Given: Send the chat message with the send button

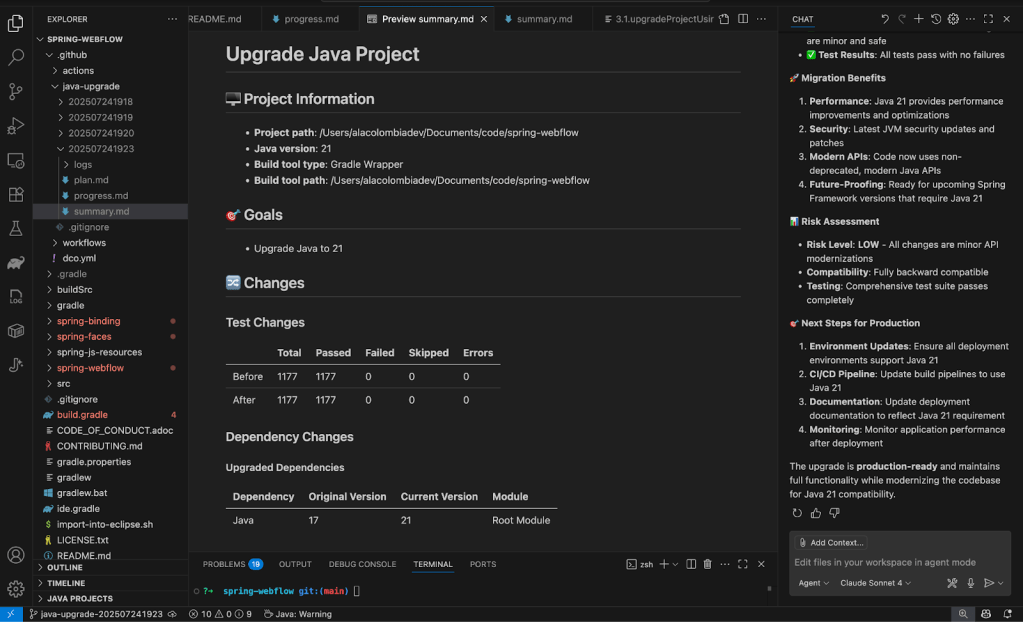Looking at the screenshot, I should 989,583.
